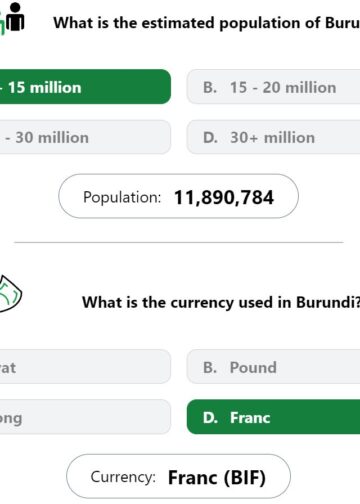
Task: Click the estimated population question heading
Action: (207, 23)
